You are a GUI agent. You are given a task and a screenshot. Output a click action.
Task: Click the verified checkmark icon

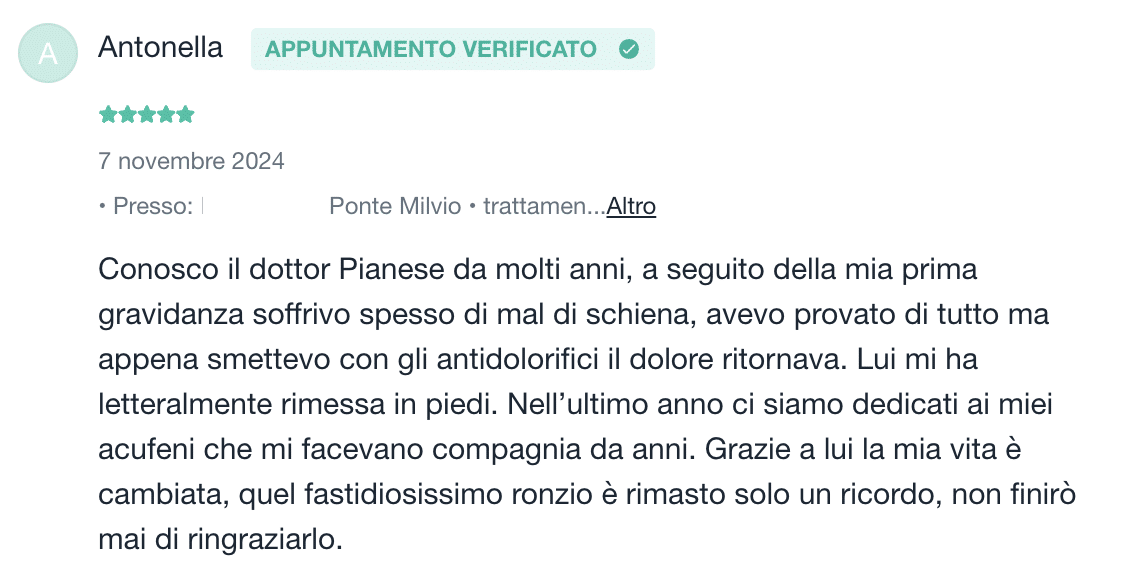point(629,49)
